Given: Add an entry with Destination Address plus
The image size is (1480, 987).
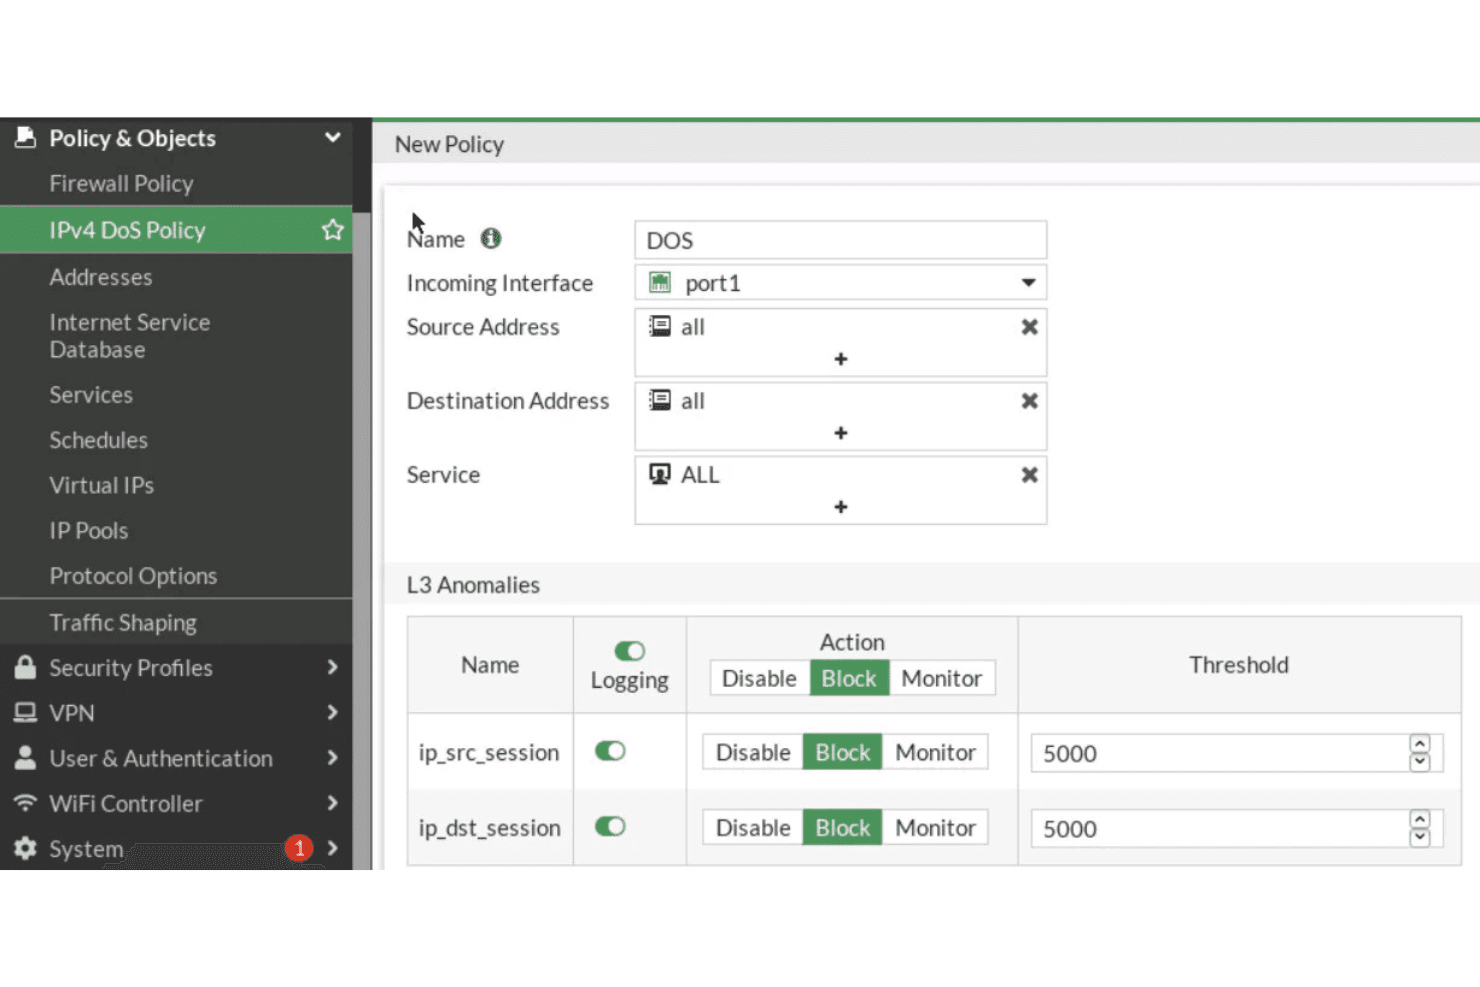Looking at the screenshot, I should 841,433.
